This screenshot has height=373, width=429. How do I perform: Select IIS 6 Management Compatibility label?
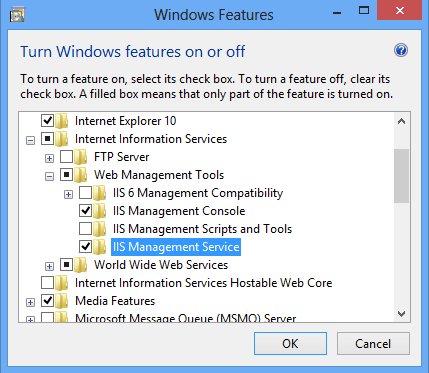coord(198,193)
